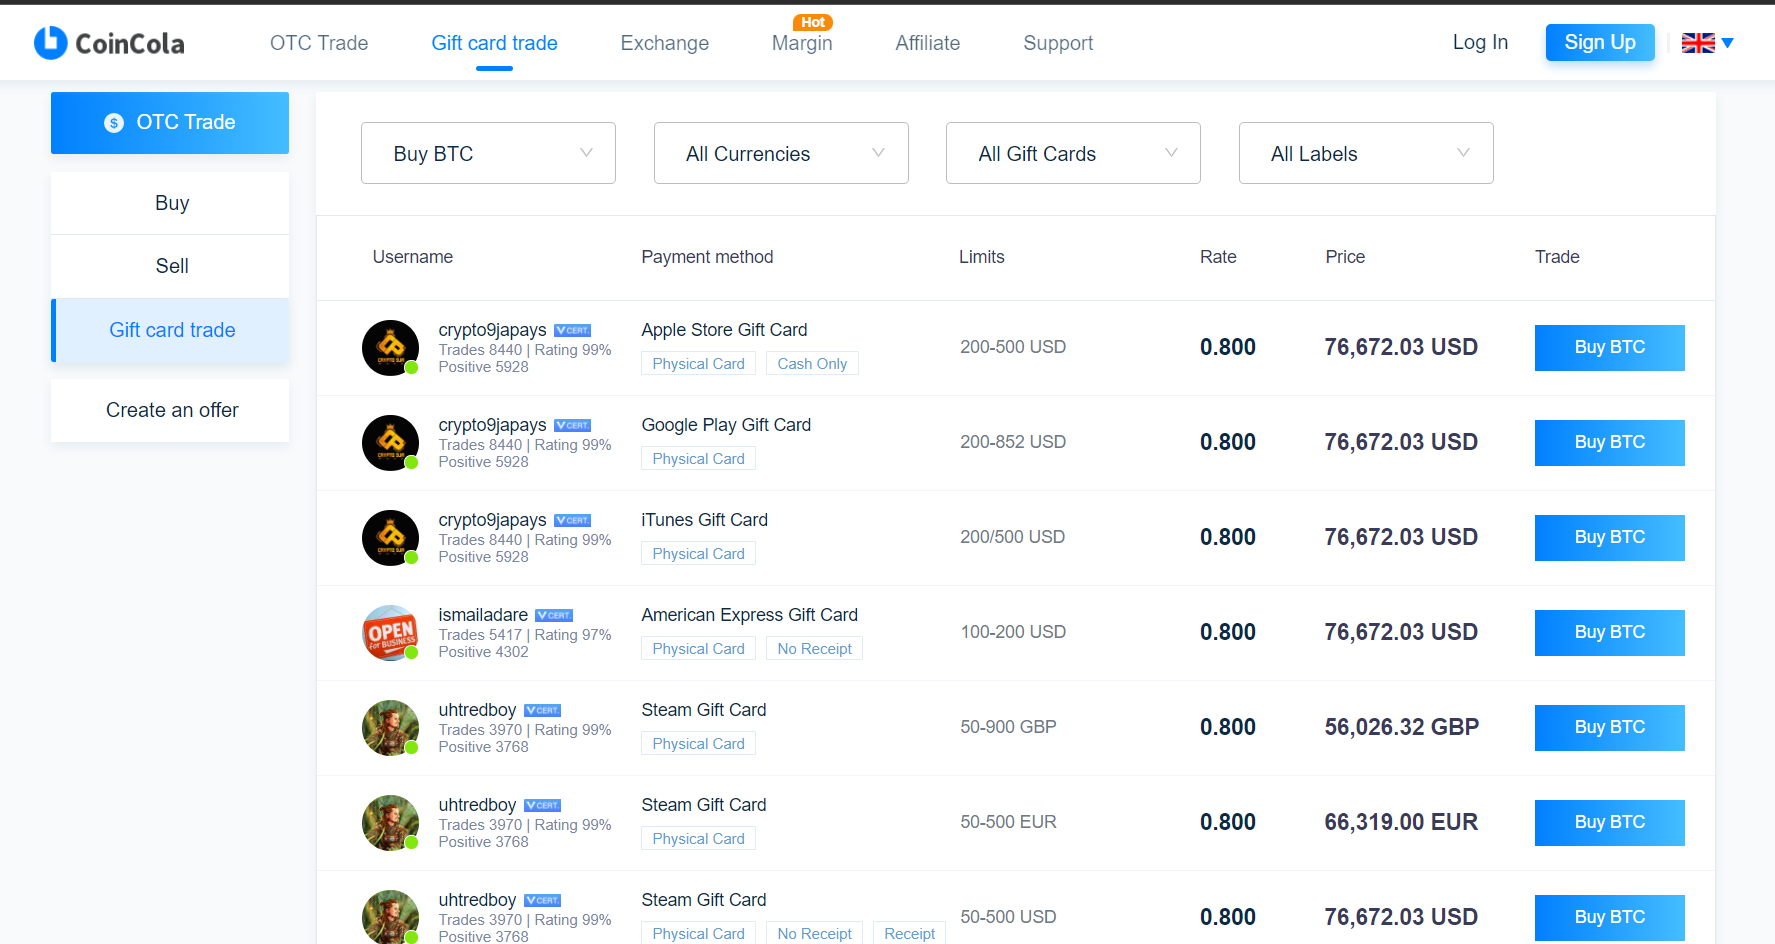Click the Sign Up button
Viewport: 1775px width, 944px height.
tap(1600, 42)
